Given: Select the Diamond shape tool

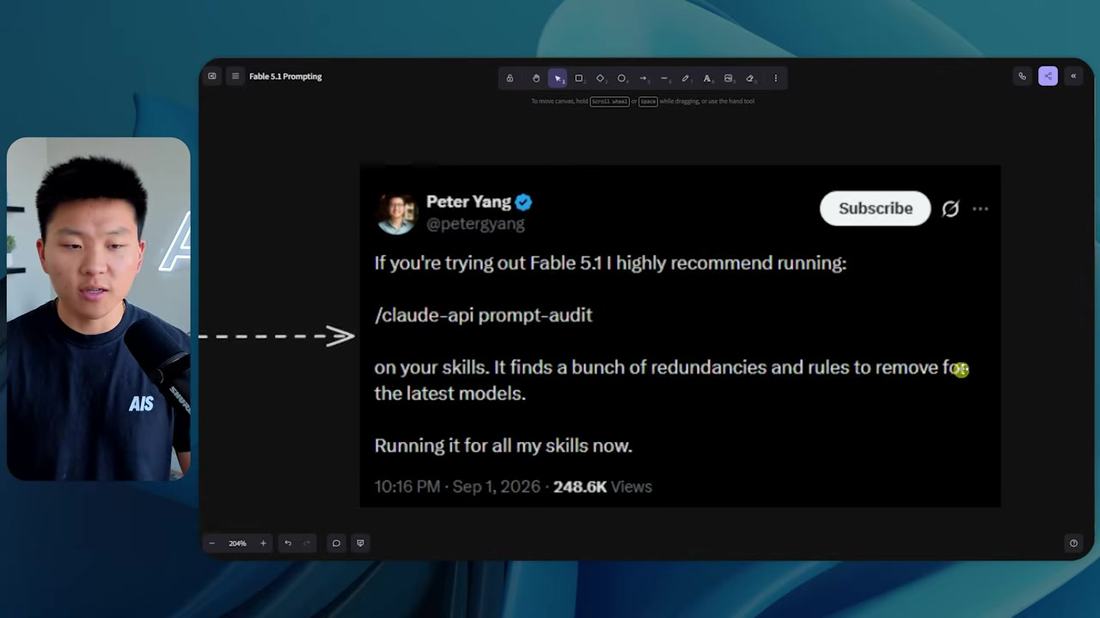Looking at the screenshot, I should click(600, 78).
